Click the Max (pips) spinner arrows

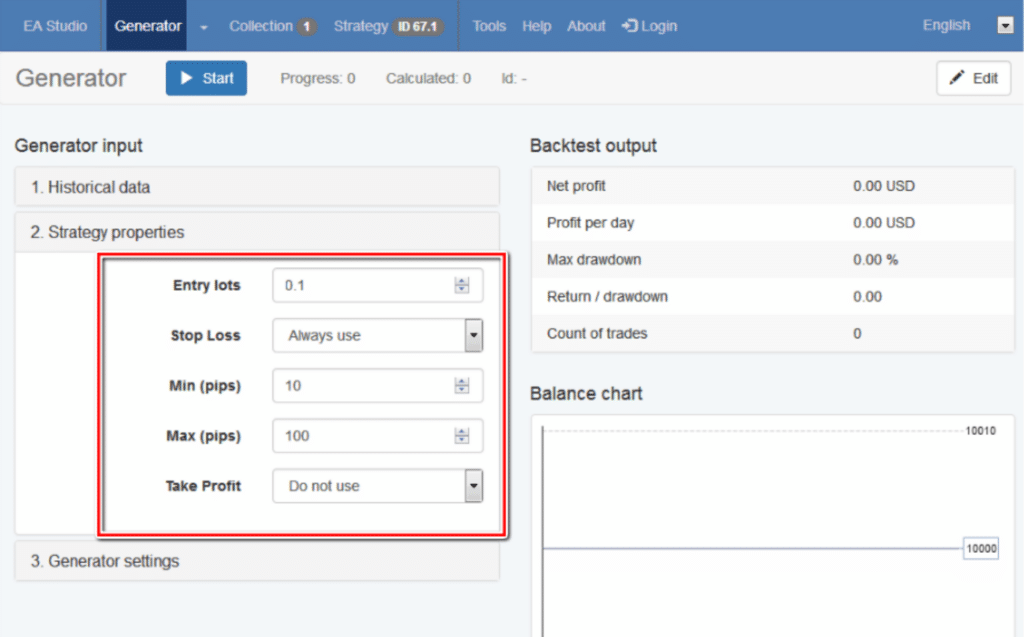pyautogui.click(x=461, y=436)
